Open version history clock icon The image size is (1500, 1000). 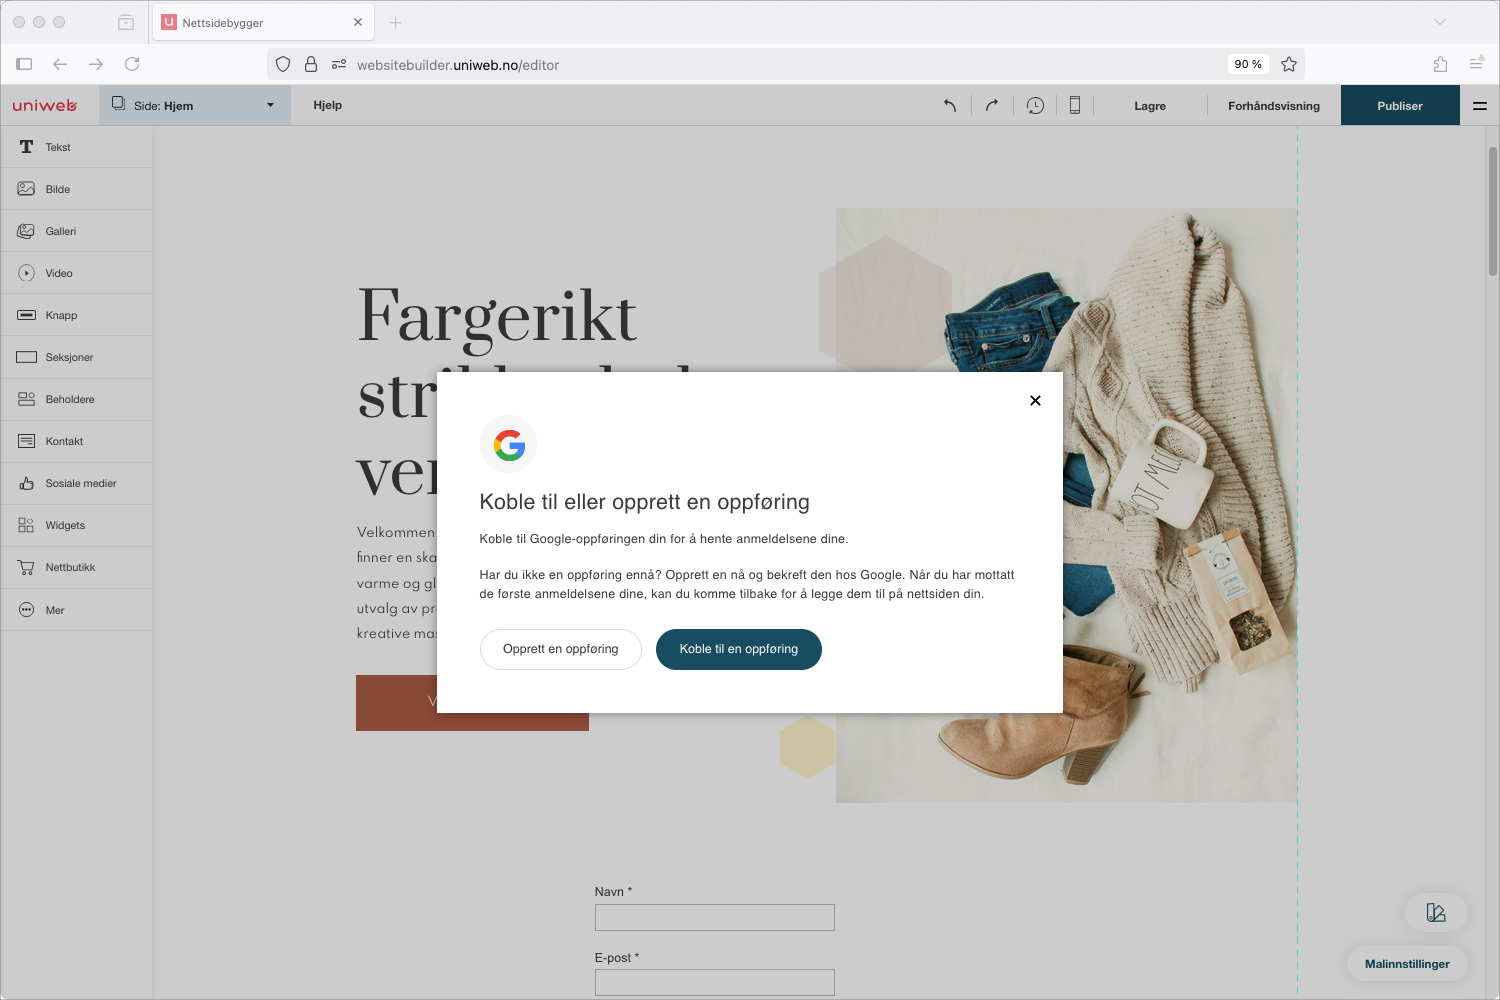1035,105
